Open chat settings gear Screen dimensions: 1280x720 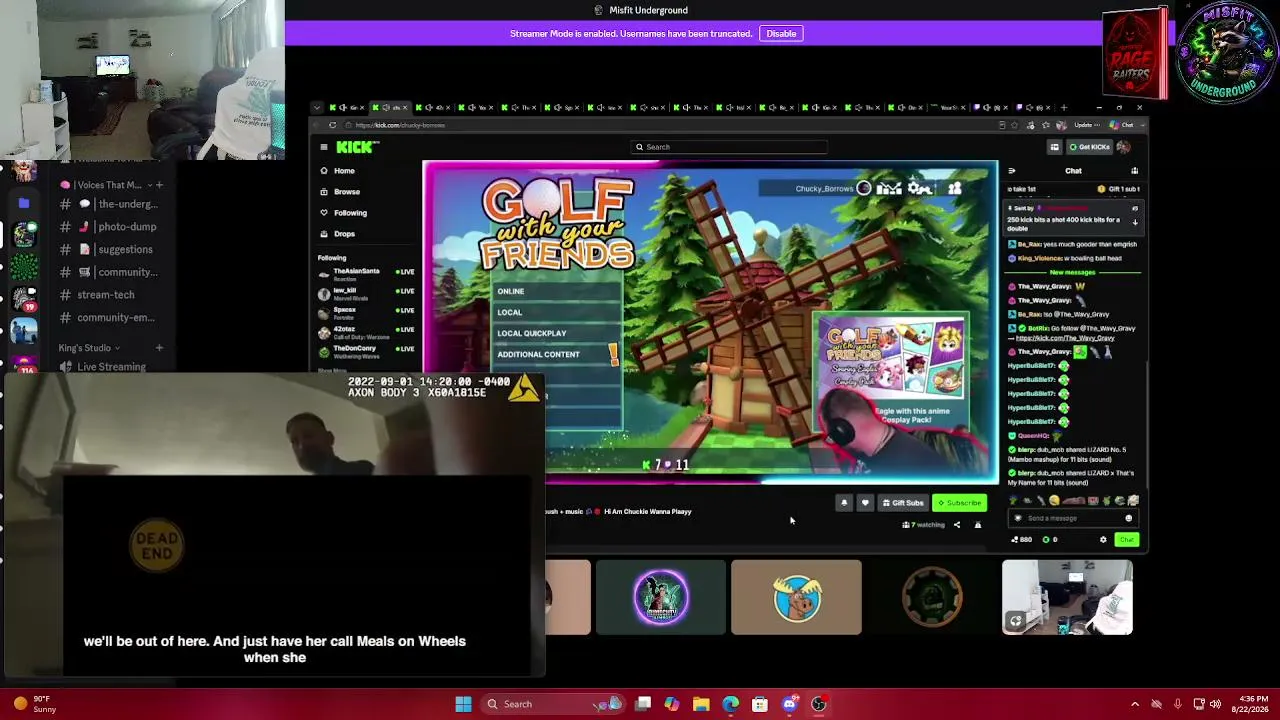coord(1103,540)
